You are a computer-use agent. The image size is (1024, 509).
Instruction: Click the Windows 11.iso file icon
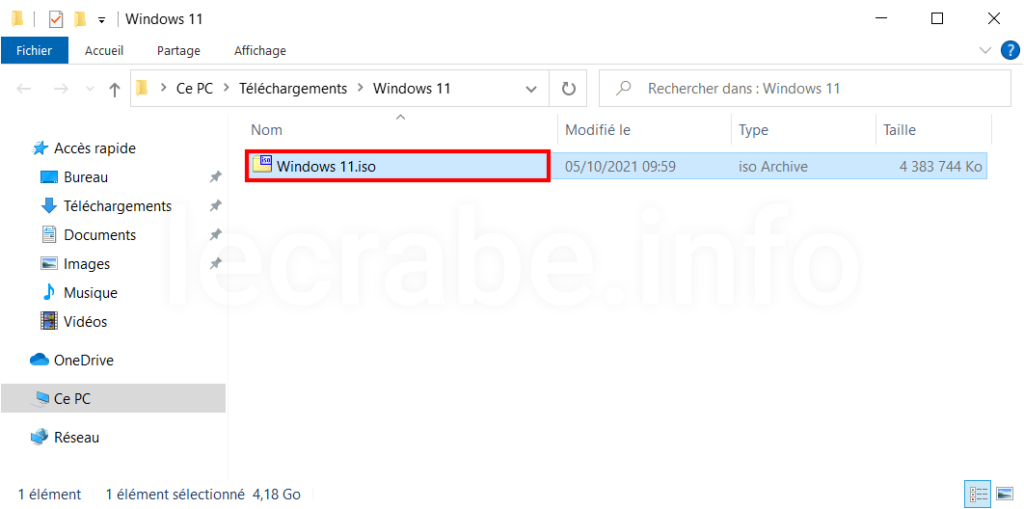[263, 165]
